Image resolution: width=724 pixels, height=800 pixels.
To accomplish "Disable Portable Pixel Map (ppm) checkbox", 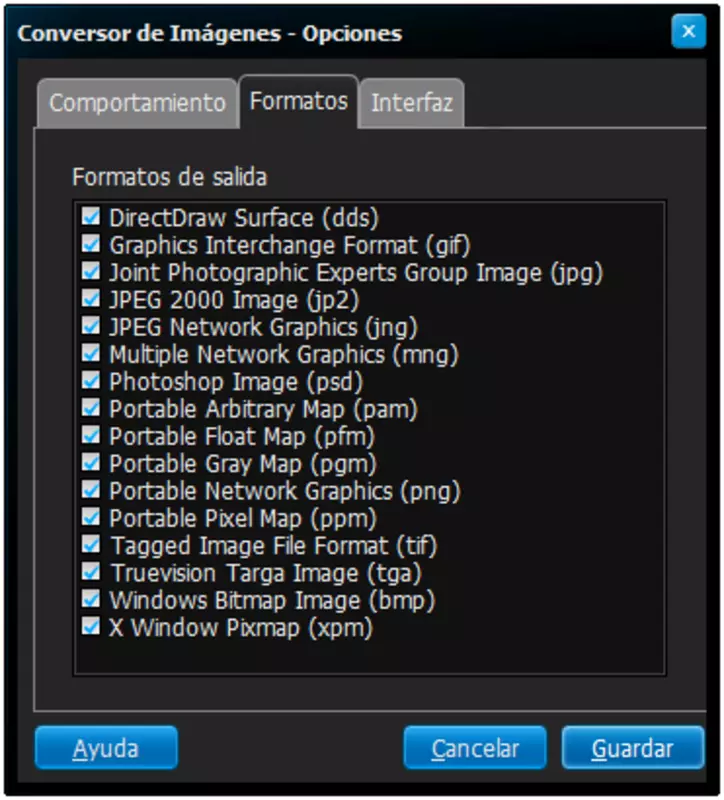I will coord(91,517).
